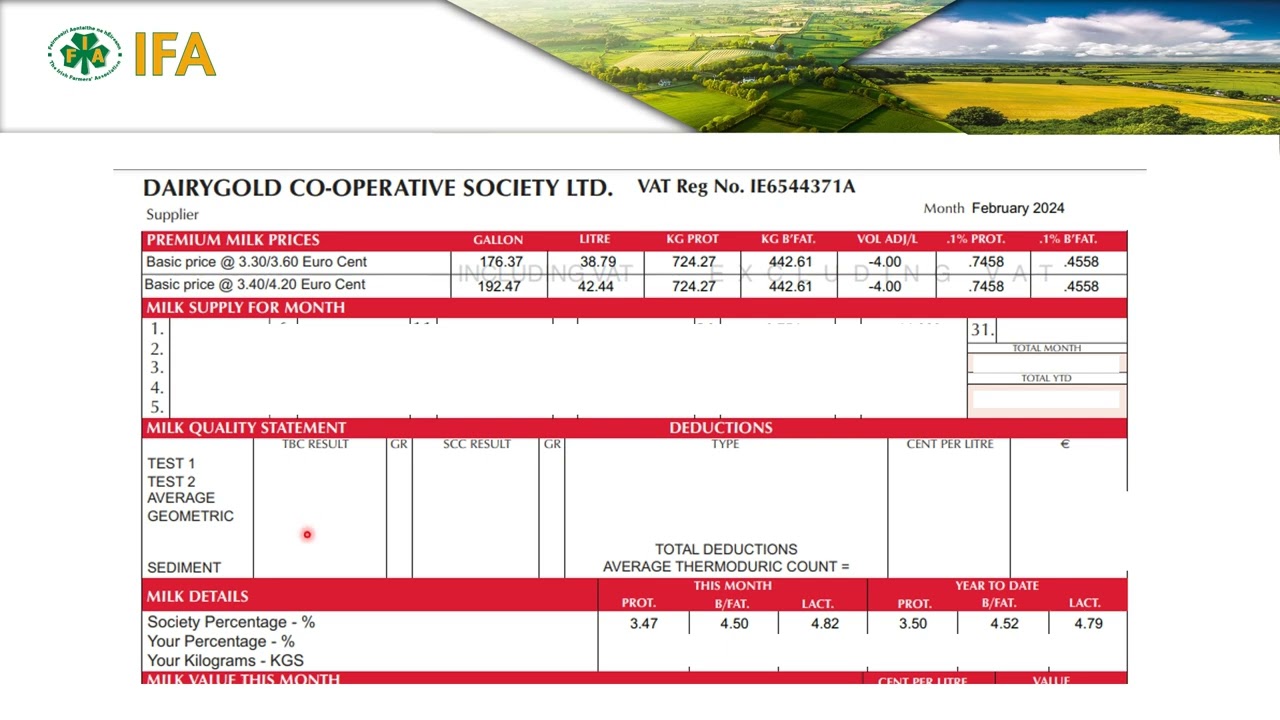Image resolution: width=1280 pixels, height=720 pixels.
Task: Click year to date lactose value 4.79
Action: [x=1088, y=623]
